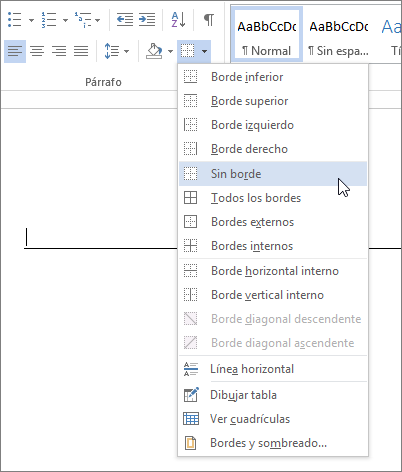This screenshot has width=402, height=472.
Task: Select the Normal style thumbnail
Action: point(267,34)
